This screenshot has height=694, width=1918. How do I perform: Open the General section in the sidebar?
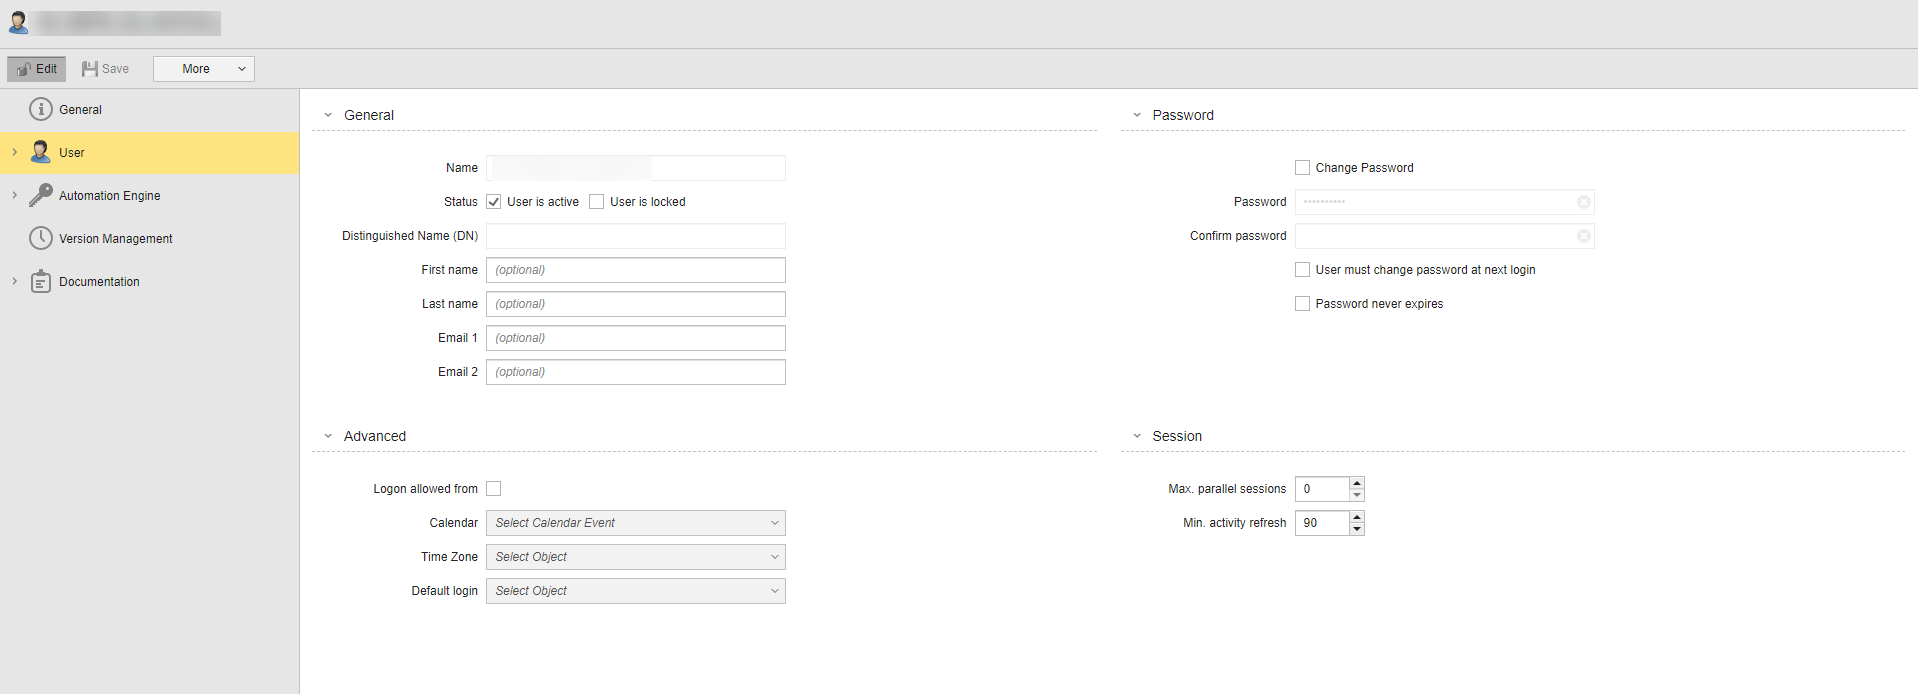pyautogui.click(x=150, y=110)
